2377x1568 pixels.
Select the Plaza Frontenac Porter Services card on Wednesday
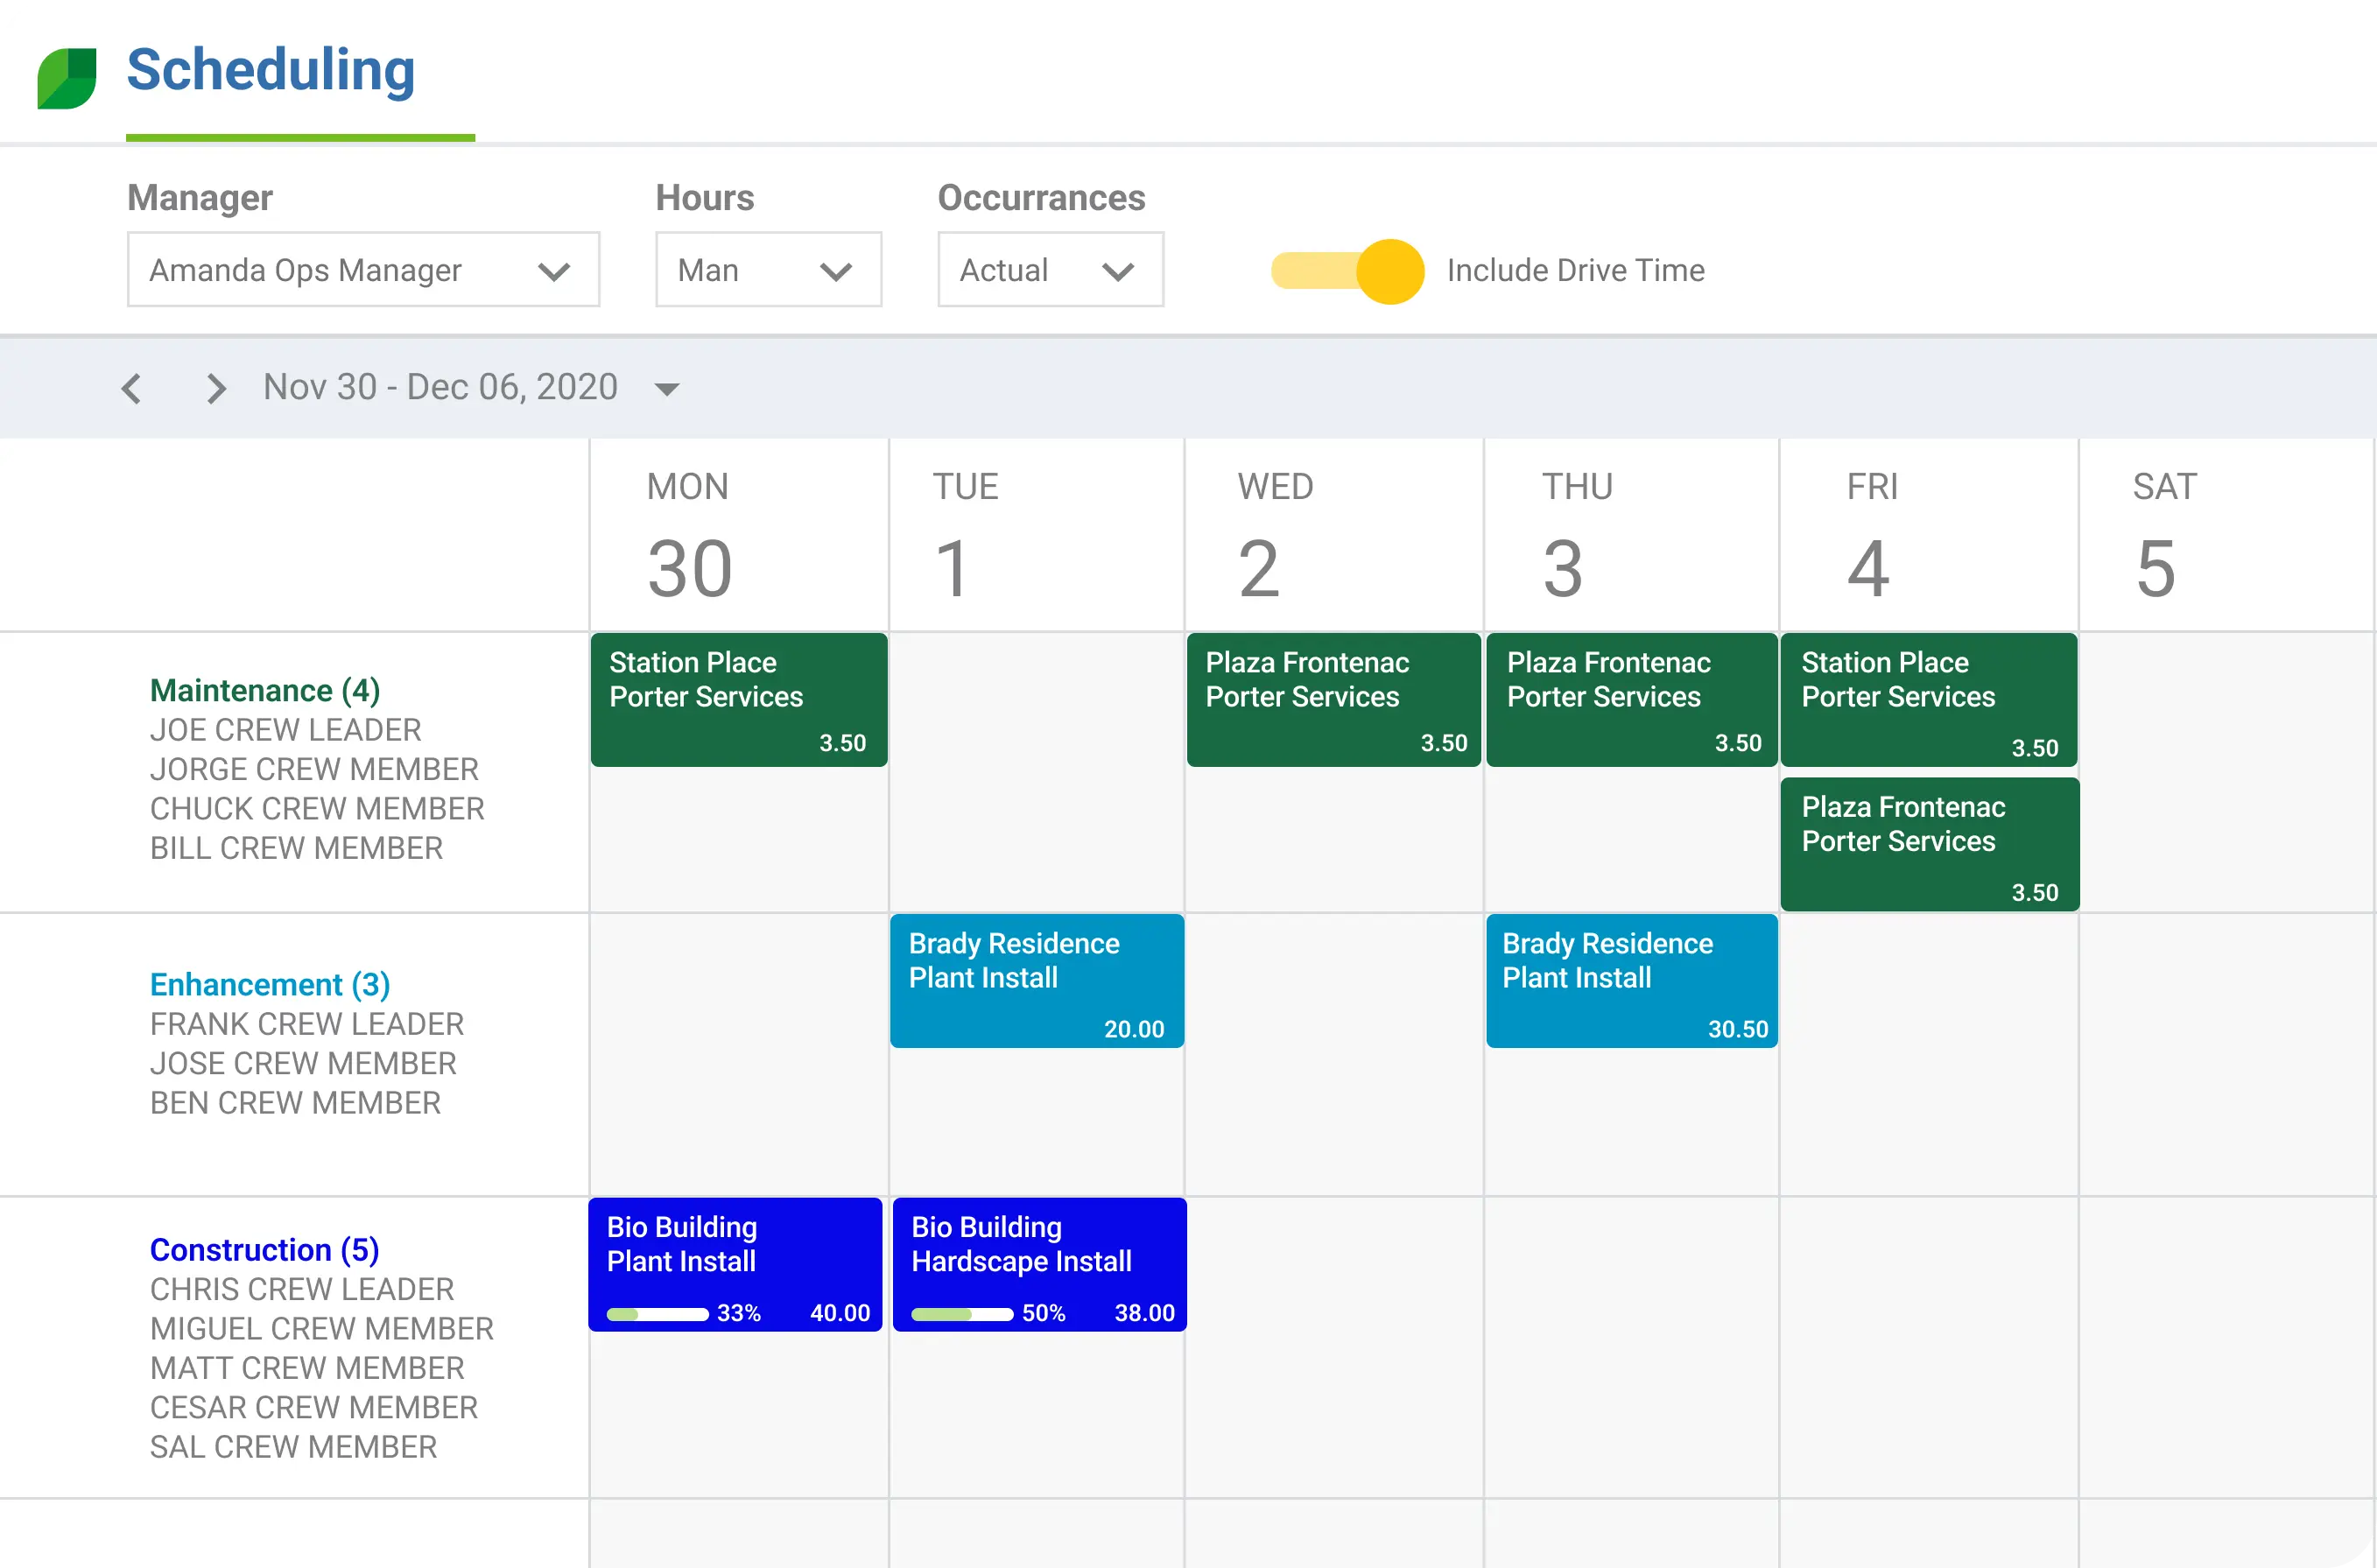(x=1332, y=698)
